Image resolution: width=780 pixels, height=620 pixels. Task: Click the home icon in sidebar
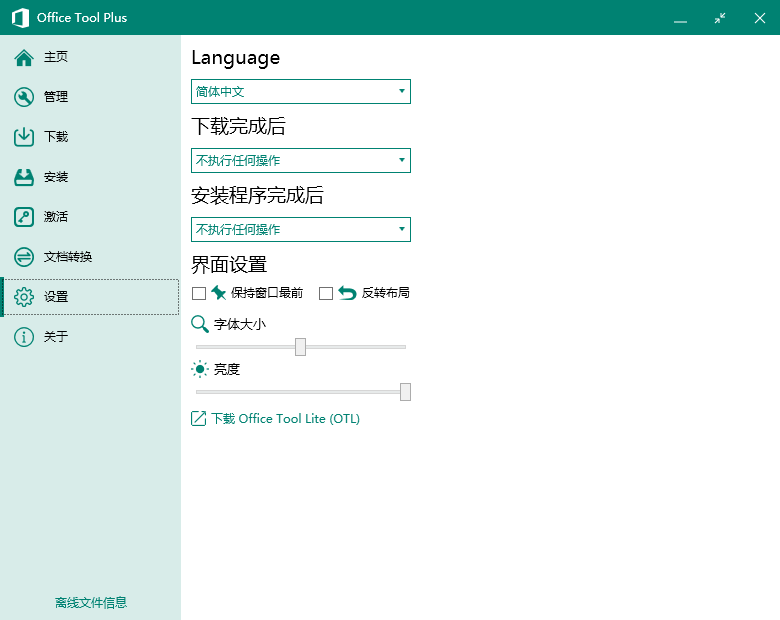[x=24, y=57]
